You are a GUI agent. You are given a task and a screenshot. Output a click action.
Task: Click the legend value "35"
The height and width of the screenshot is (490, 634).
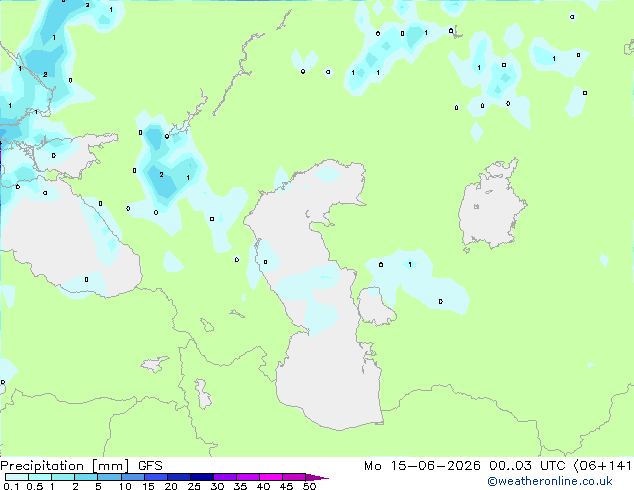(x=240, y=486)
